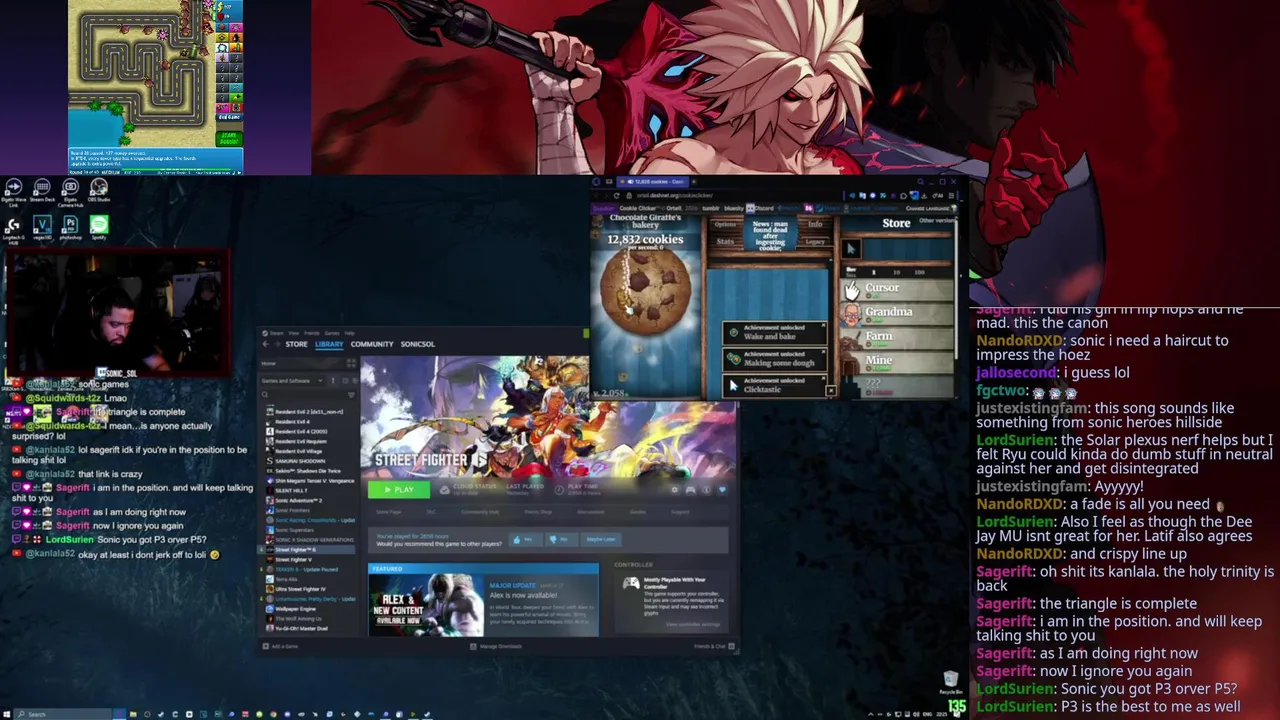The height and width of the screenshot is (720, 1280).
Task: Open the SONICSOL profile tab in Steam
Action: click(x=418, y=344)
